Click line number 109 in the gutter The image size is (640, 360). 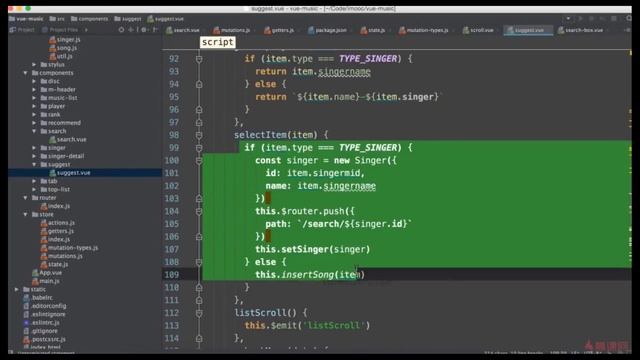click(x=172, y=275)
